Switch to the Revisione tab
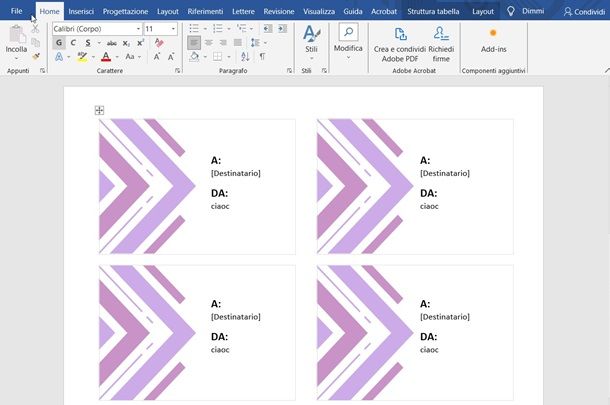This screenshot has height=405, width=610. 279,12
